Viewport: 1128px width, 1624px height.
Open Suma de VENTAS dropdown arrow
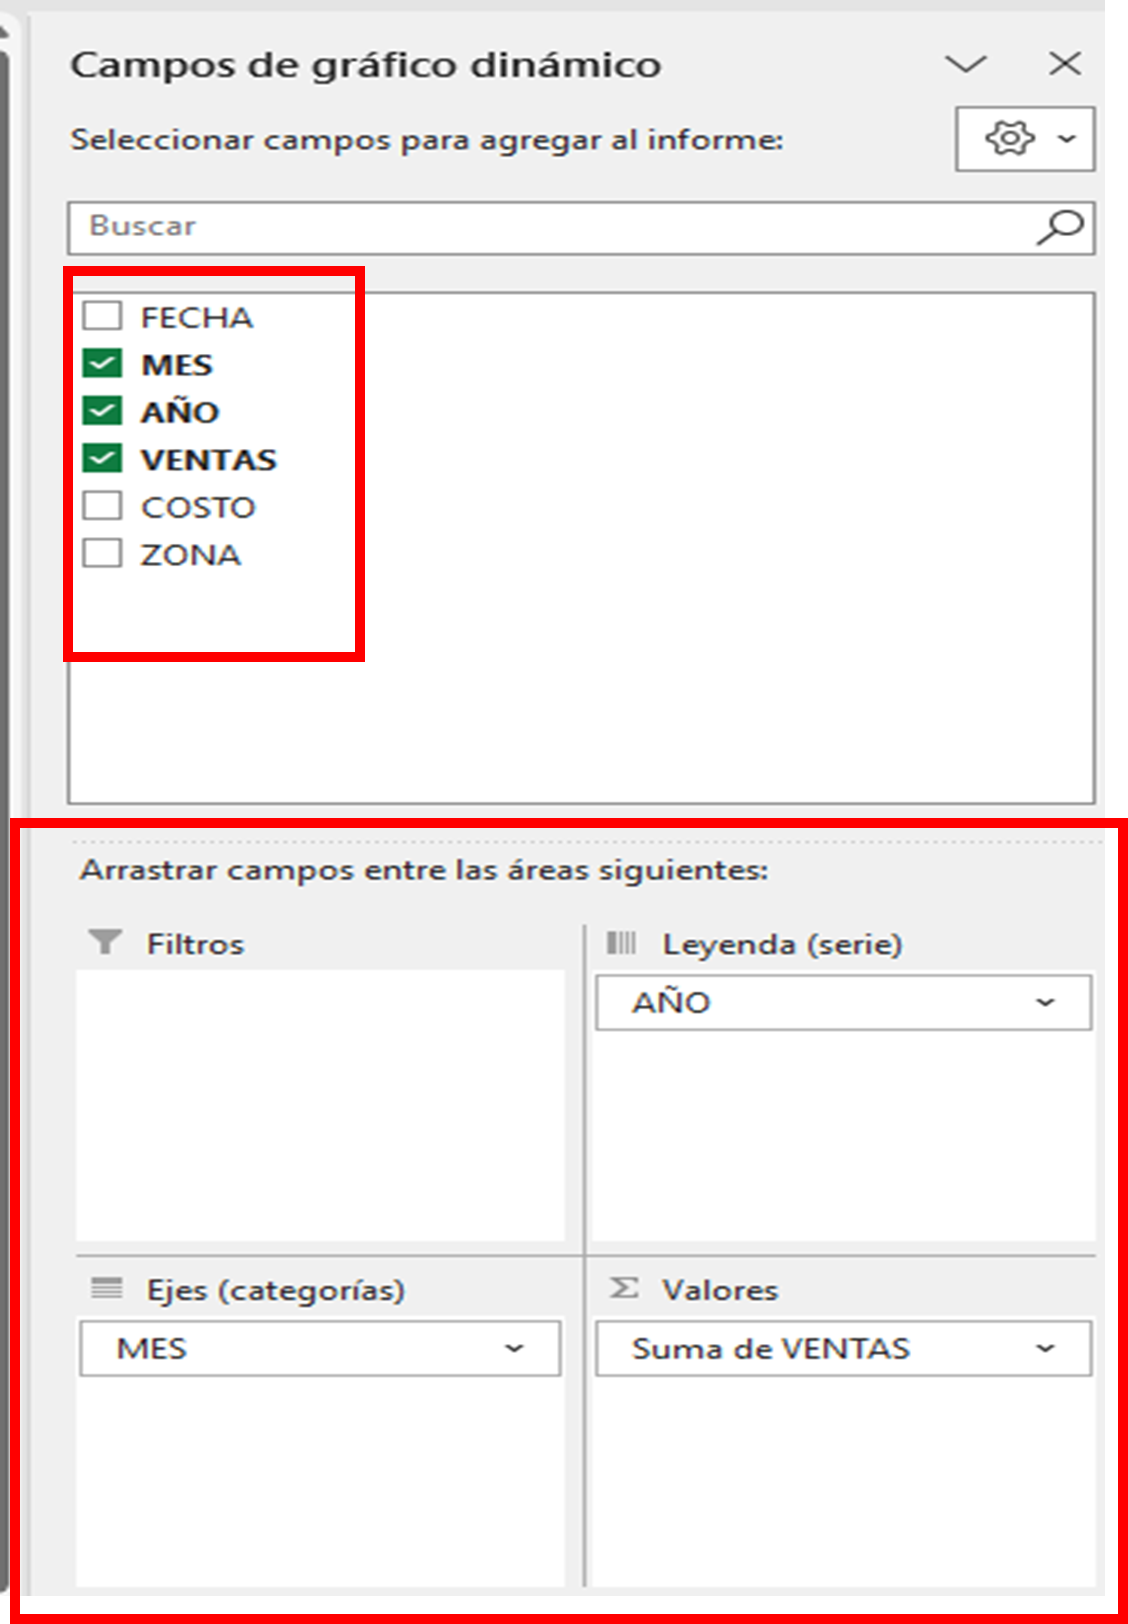pyautogui.click(x=1045, y=1348)
